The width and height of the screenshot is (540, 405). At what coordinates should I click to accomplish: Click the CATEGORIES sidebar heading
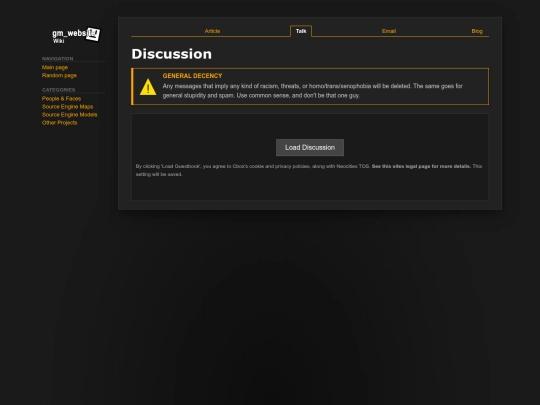pos(59,90)
